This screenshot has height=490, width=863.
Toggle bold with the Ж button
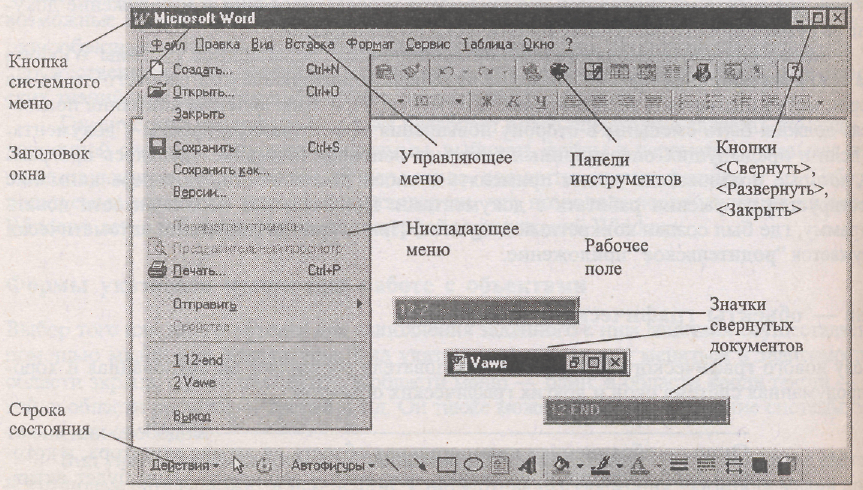(x=487, y=102)
